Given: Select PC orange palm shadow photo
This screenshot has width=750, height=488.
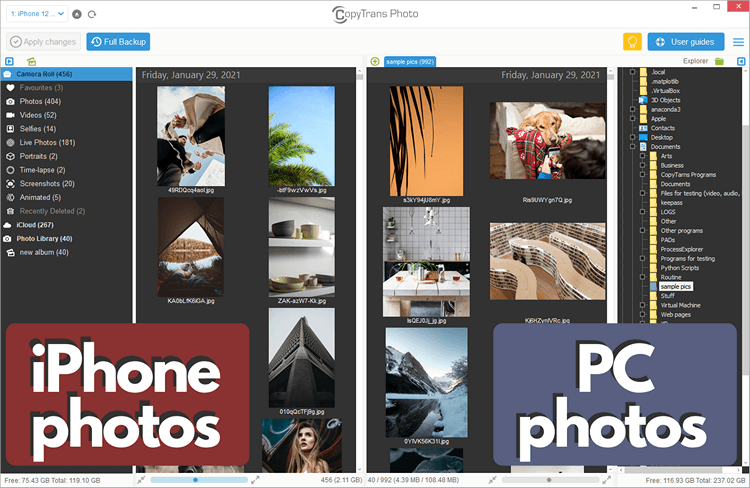Looking at the screenshot, I should pyautogui.click(x=426, y=141).
